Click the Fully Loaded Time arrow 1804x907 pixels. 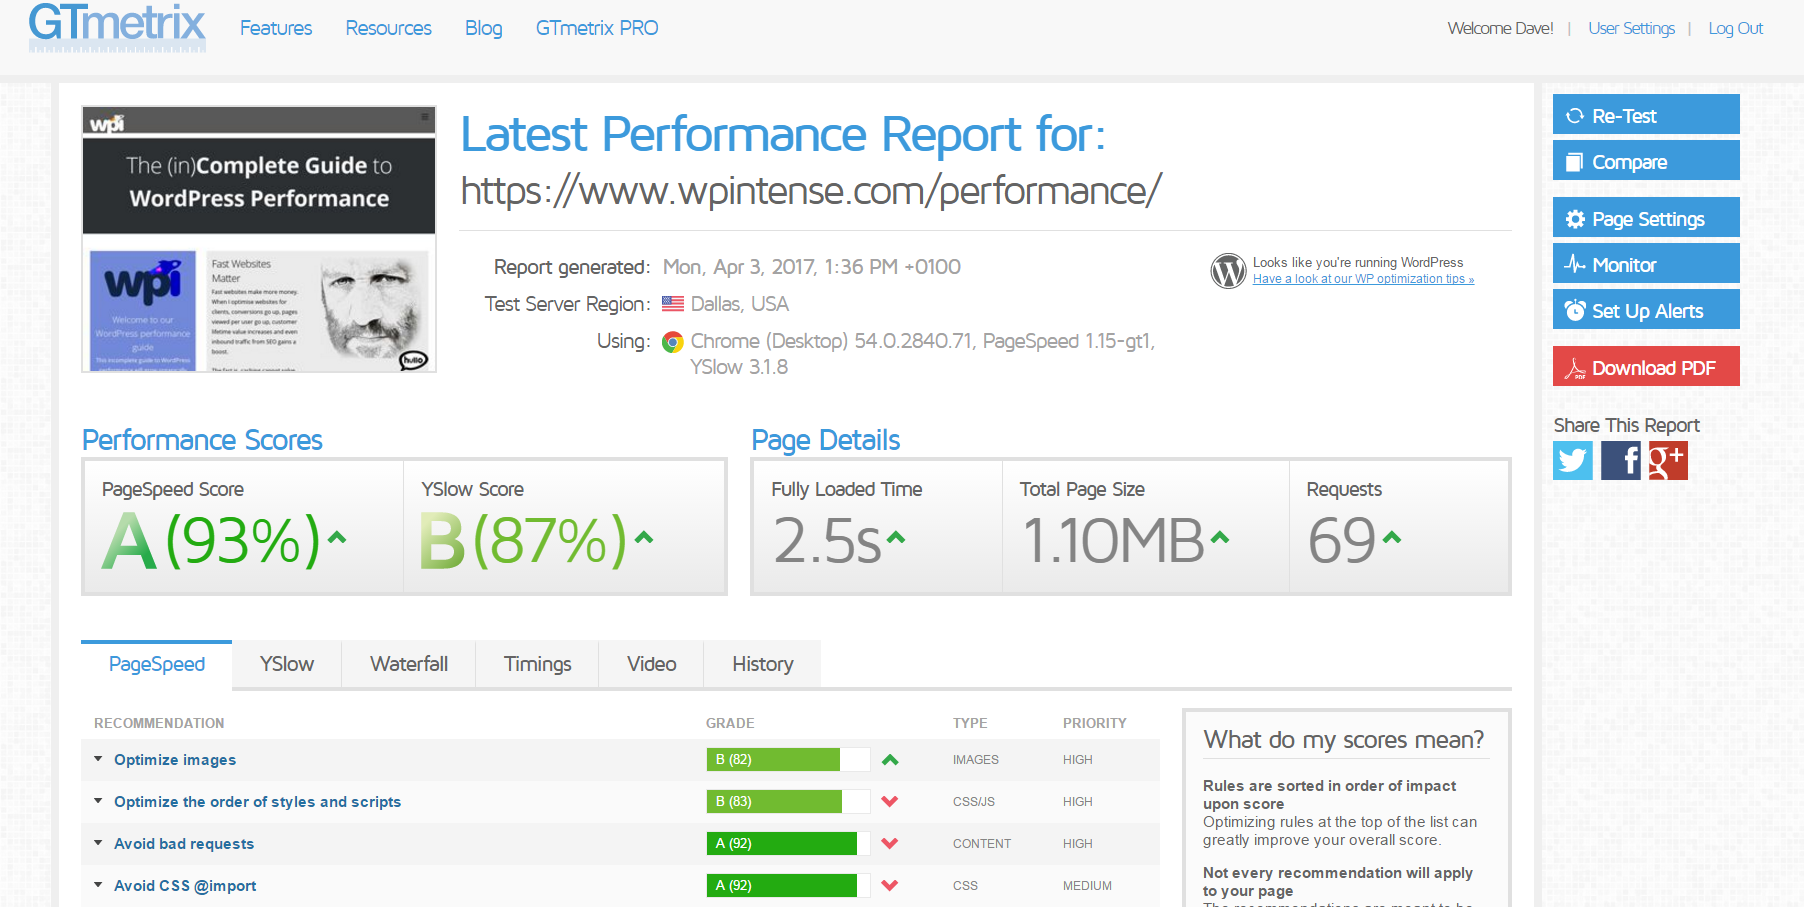(896, 538)
